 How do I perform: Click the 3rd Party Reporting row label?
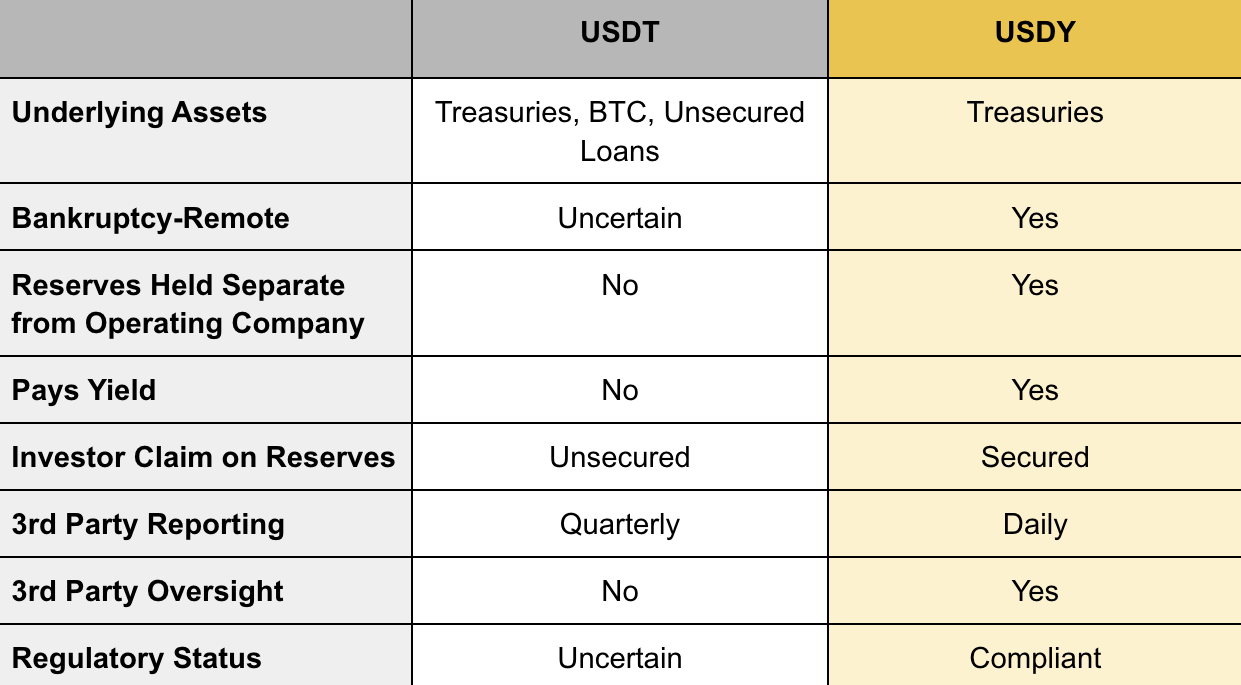click(148, 524)
